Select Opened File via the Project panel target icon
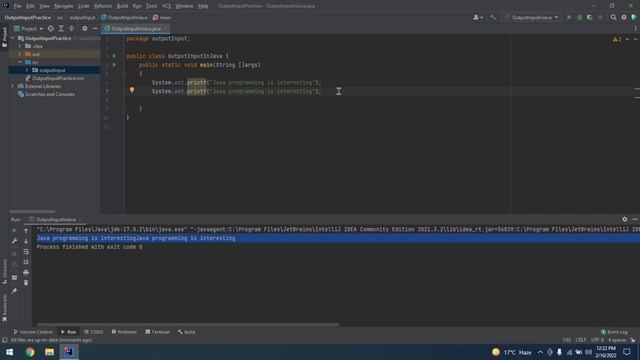Viewport: 640px width, 360px height. [x=51, y=29]
